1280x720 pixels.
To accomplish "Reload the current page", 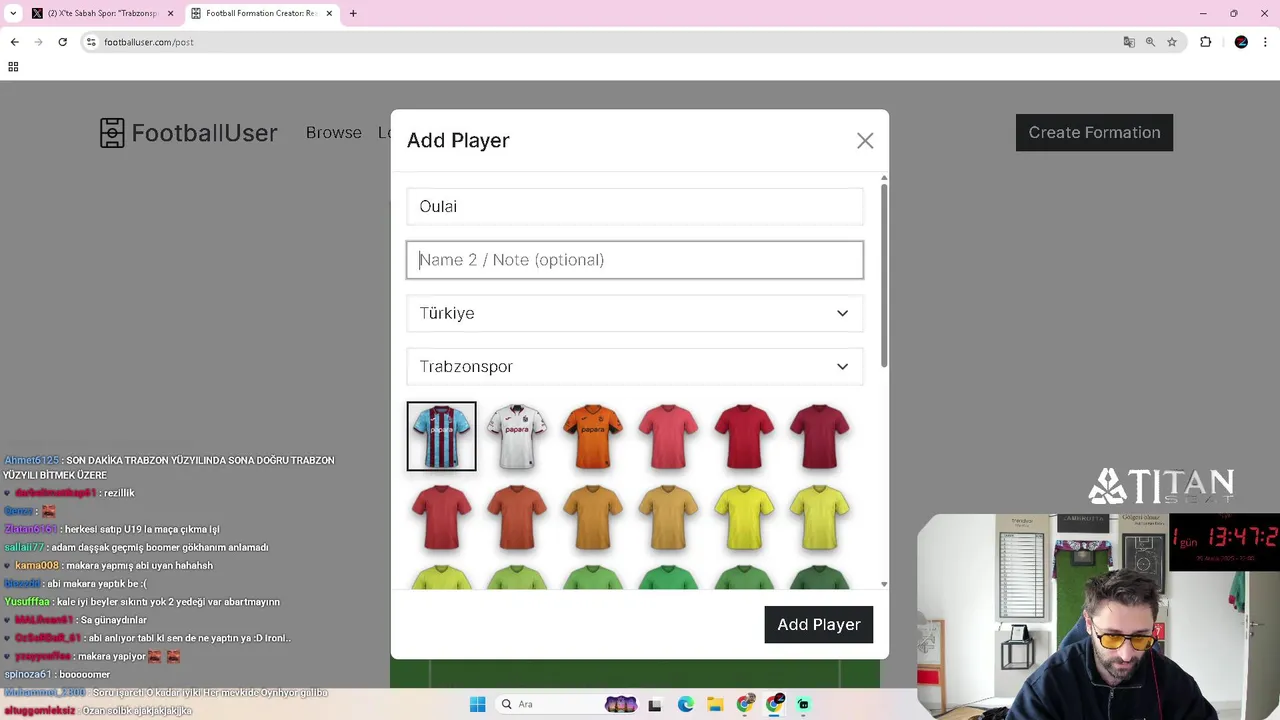I will pyautogui.click(x=62, y=42).
